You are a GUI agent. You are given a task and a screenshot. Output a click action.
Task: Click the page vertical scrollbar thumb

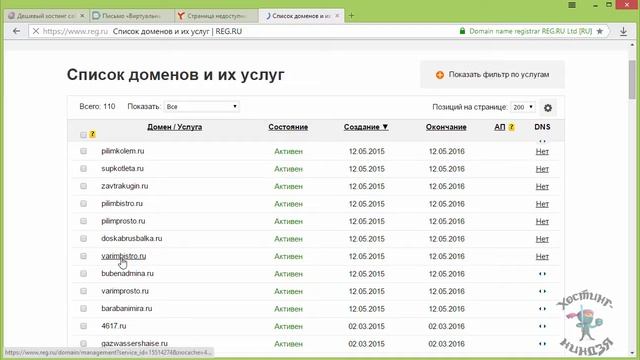pyautogui.click(x=632, y=80)
